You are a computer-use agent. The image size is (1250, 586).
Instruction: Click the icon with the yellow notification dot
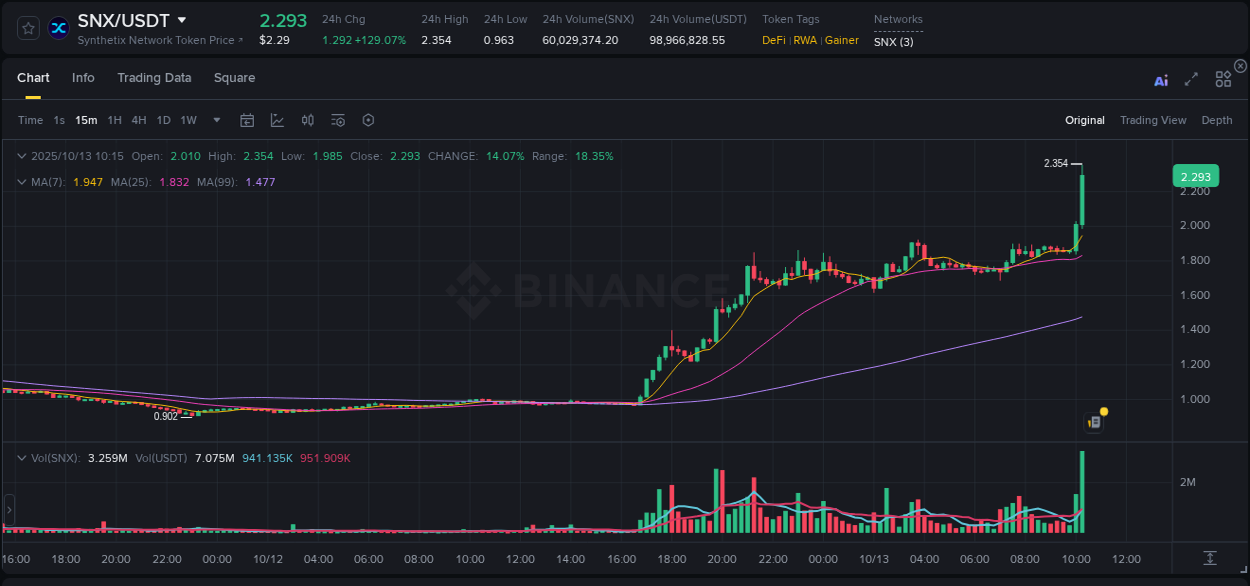pyautogui.click(x=1094, y=421)
